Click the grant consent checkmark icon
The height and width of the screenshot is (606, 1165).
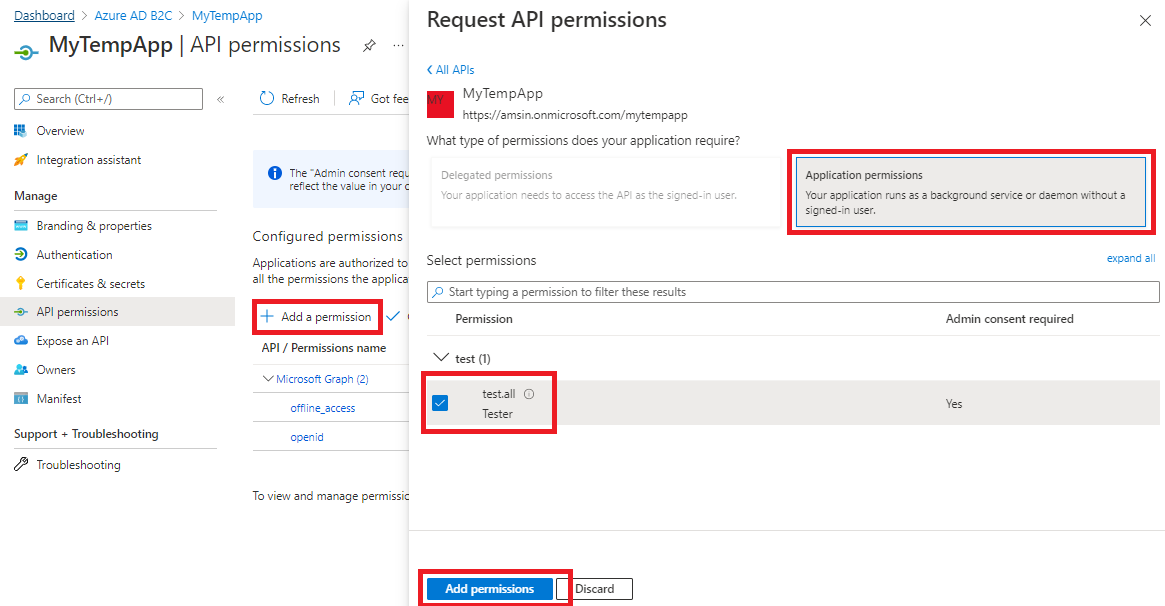point(393,316)
